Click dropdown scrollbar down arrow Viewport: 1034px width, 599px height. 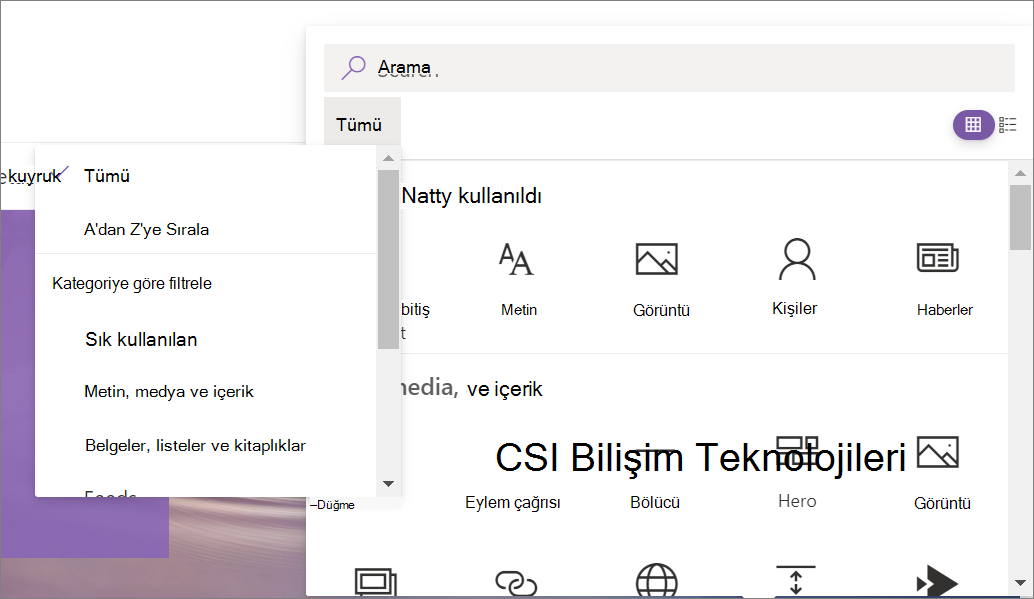tap(388, 484)
